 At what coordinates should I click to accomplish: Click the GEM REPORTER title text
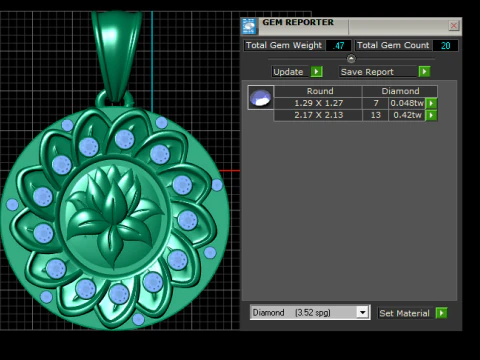tap(298, 23)
